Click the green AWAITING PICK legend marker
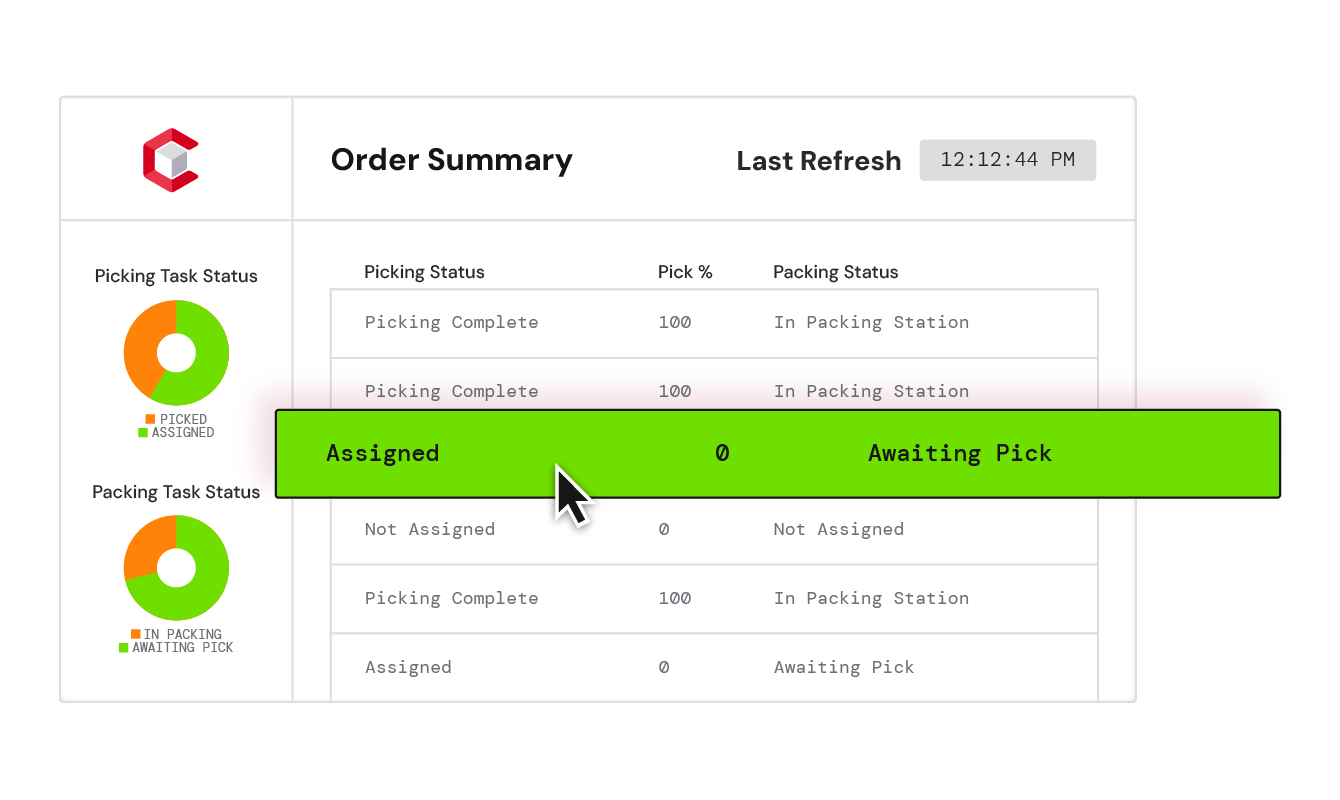The height and width of the screenshot is (800, 1340). (124, 648)
